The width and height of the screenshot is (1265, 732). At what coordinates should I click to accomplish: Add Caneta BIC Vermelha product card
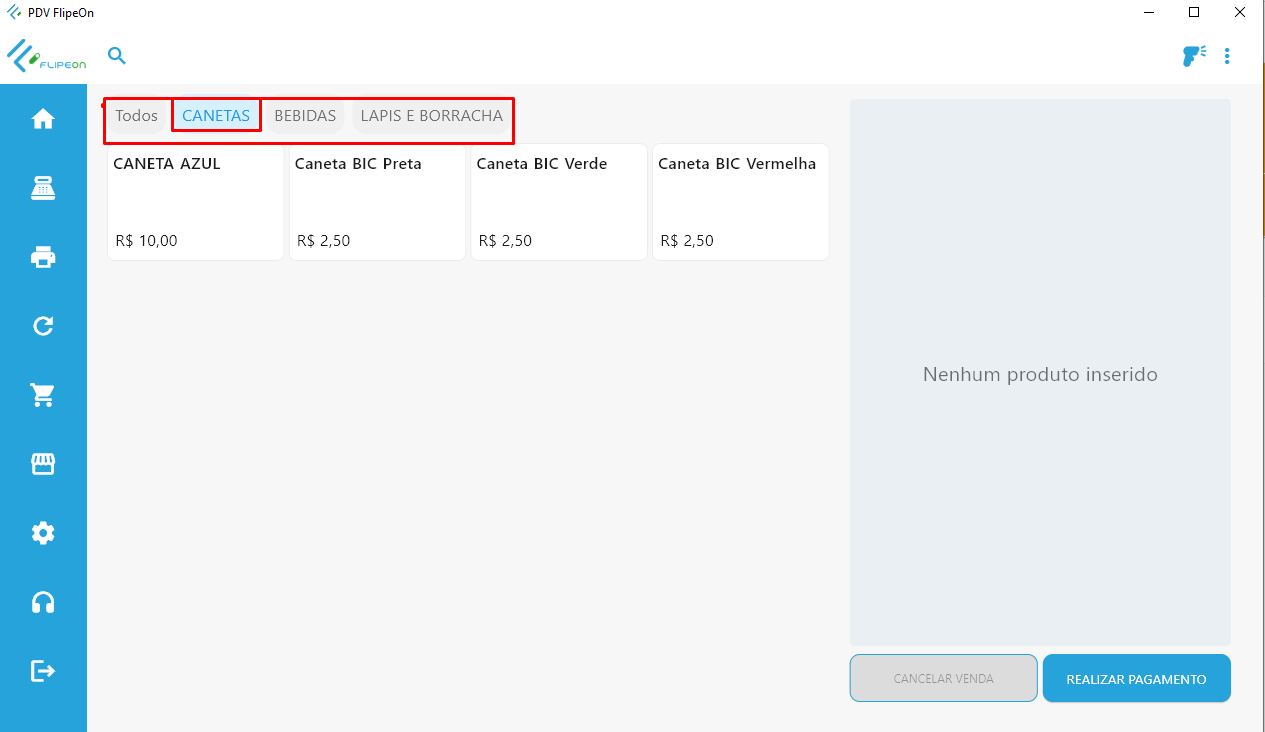(x=740, y=202)
